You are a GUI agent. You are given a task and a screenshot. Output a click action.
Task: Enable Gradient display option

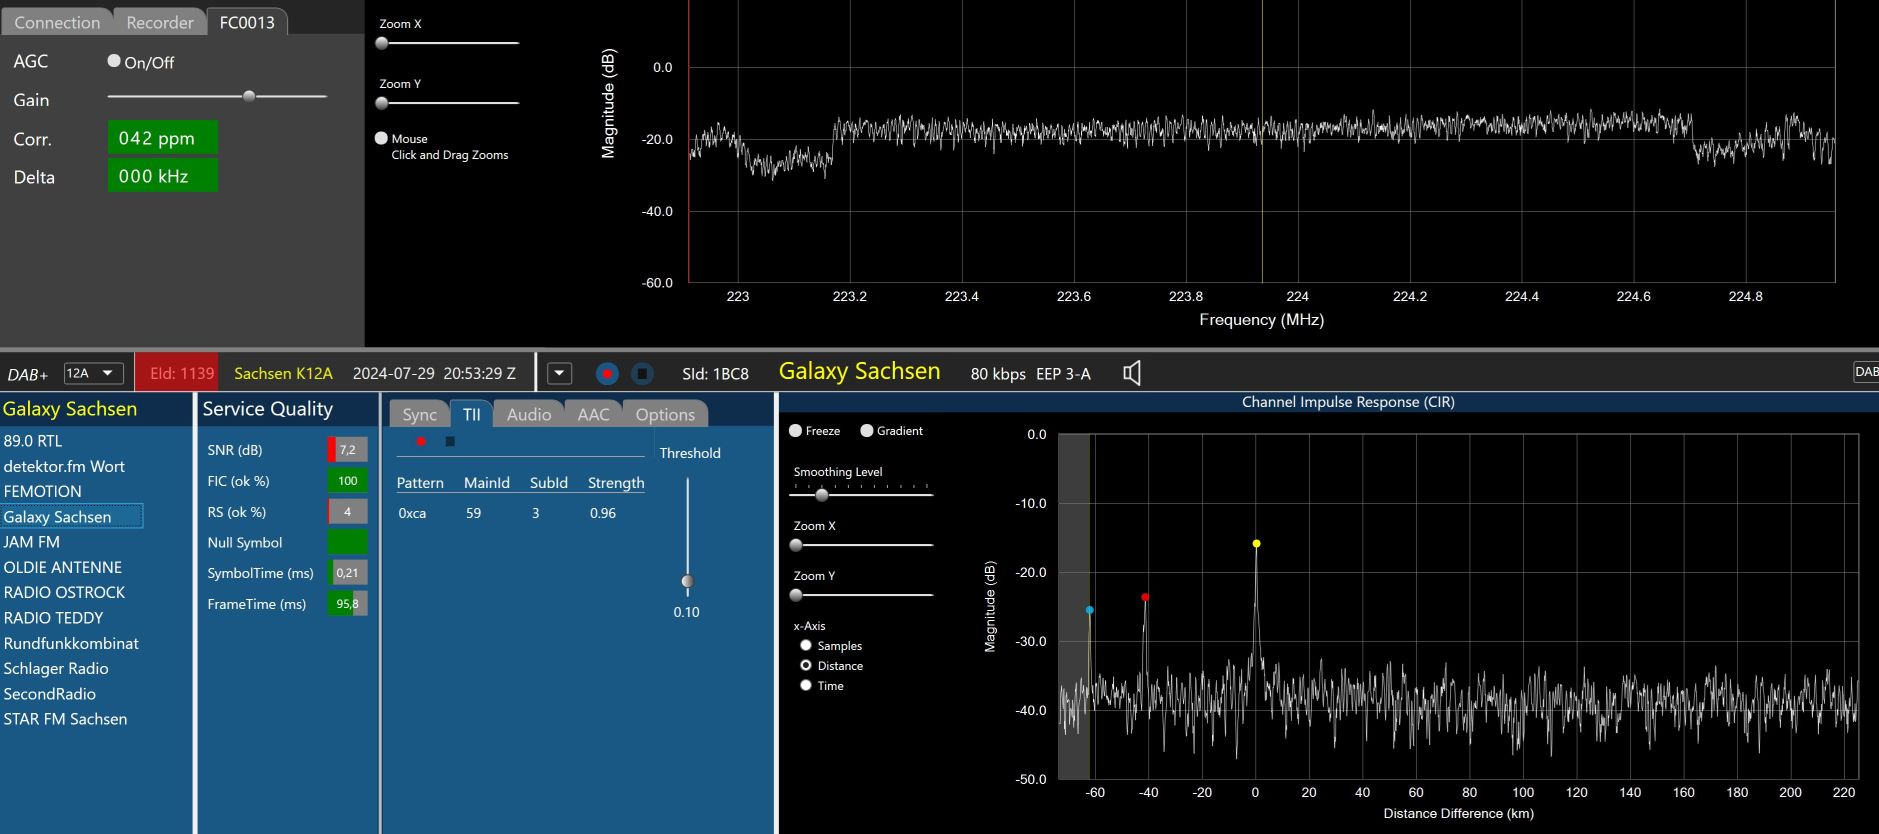tap(867, 431)
